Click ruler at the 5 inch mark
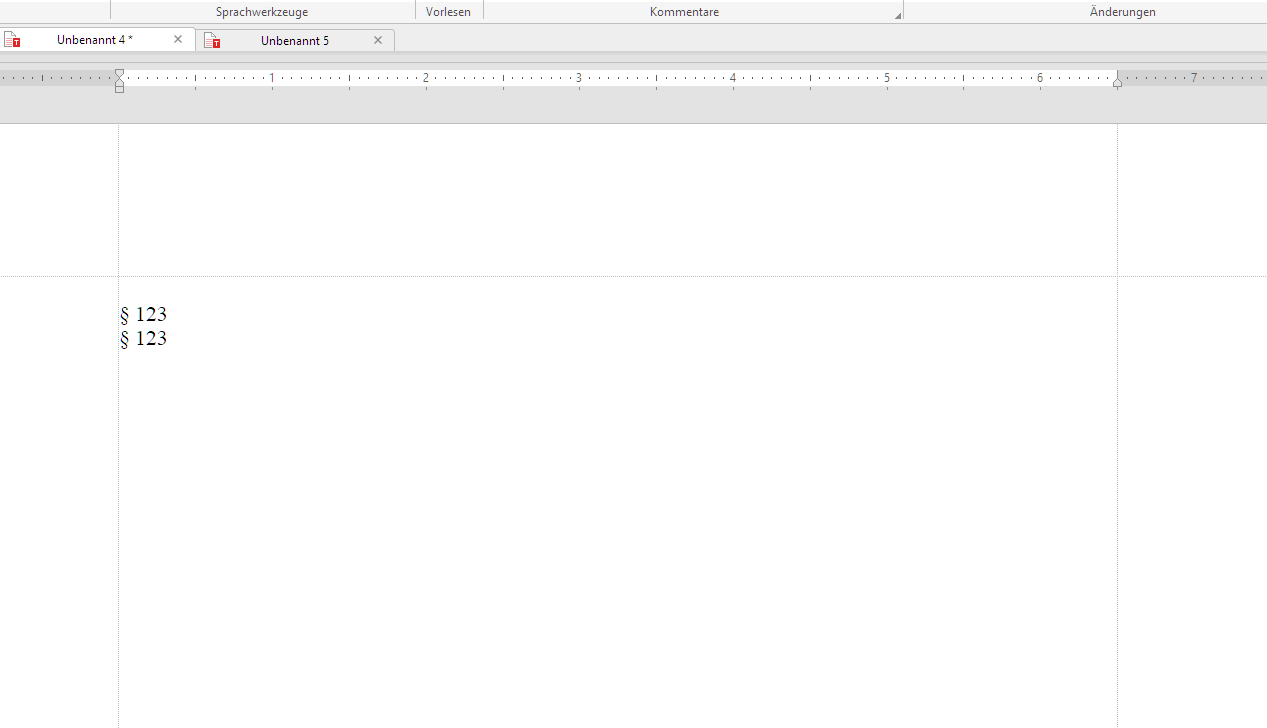The height and width of the screenshot is (728, 1267). click(x=886, y=78)
